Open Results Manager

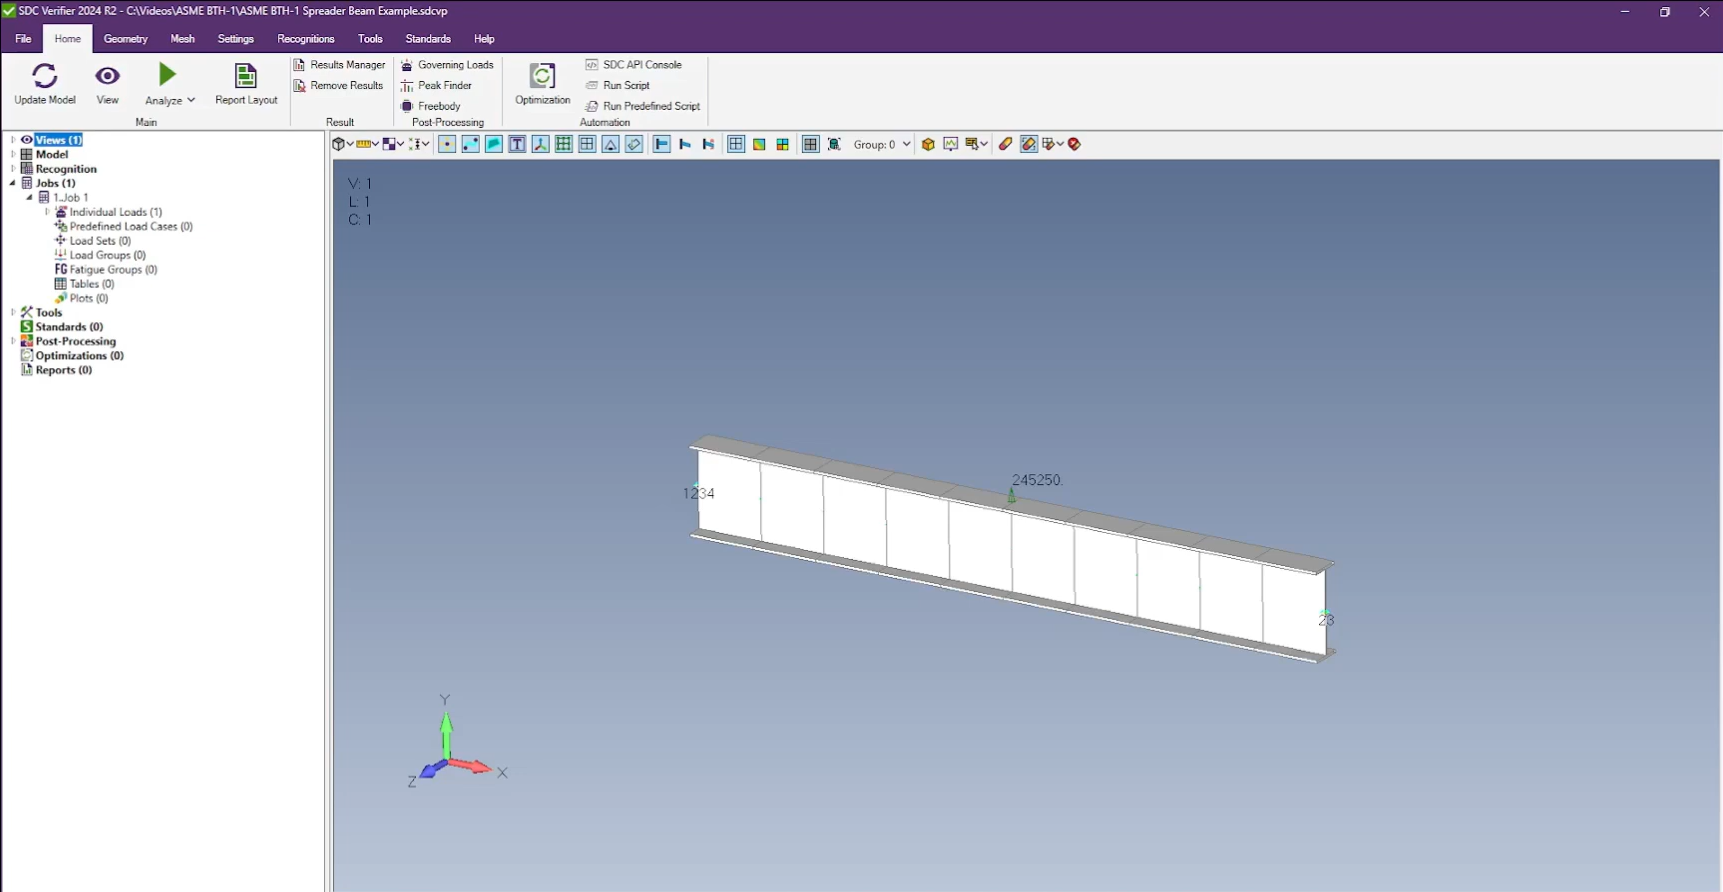[339, 65]
